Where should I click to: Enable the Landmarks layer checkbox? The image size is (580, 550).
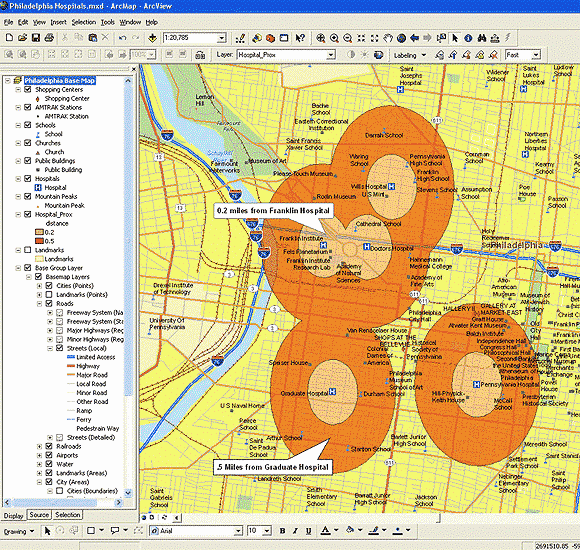pyautogui.click(x=27, y=250)
